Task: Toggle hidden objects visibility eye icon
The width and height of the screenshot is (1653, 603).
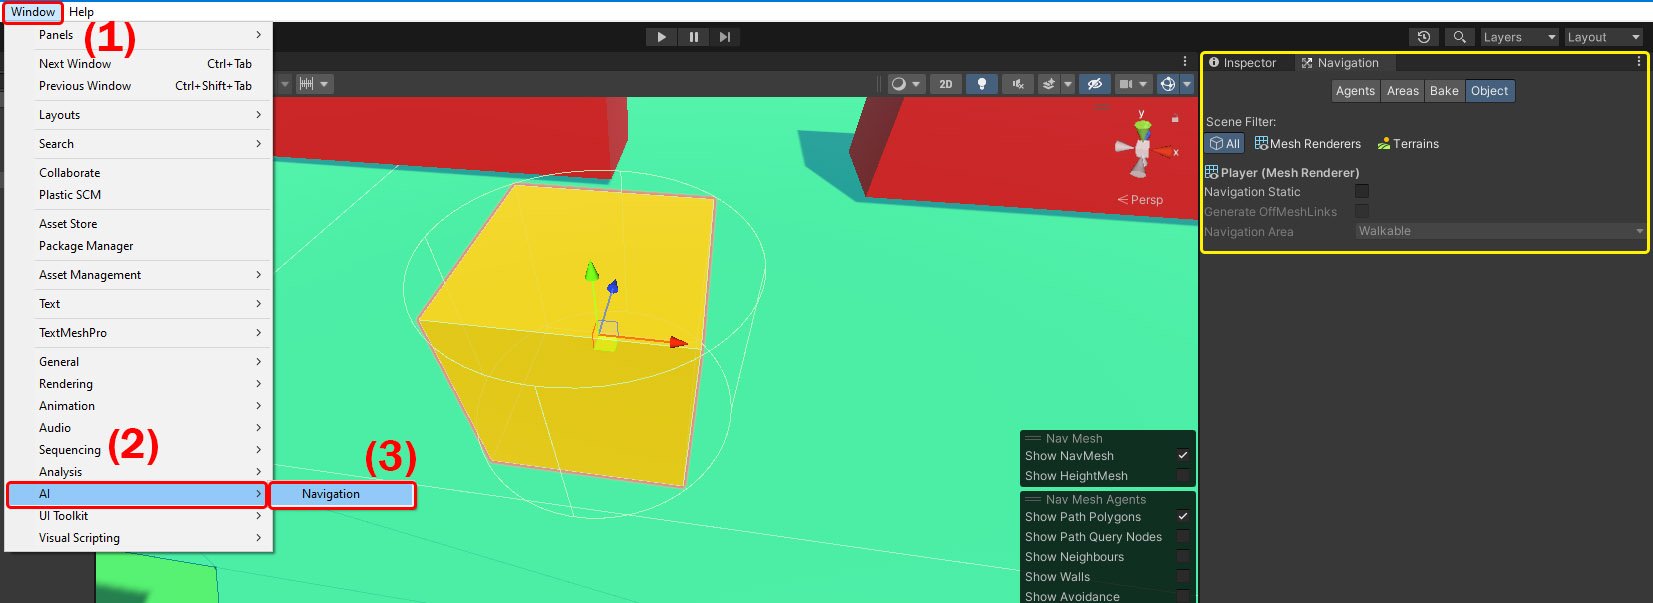Action: tap(1095, 84)
